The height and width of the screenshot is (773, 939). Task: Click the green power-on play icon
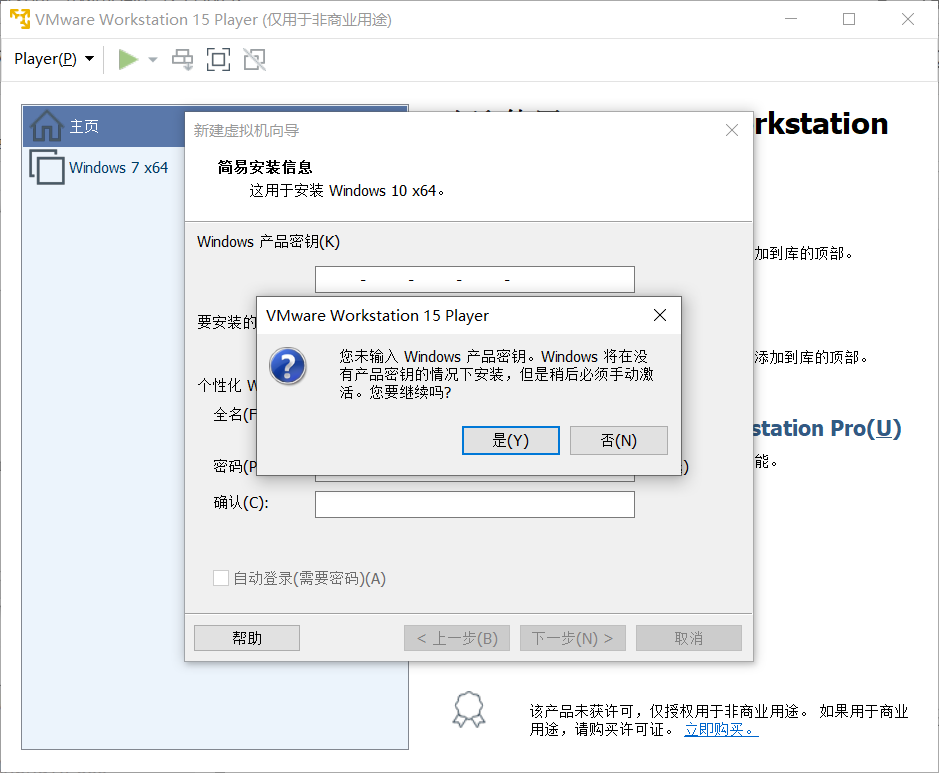(128, 59)
